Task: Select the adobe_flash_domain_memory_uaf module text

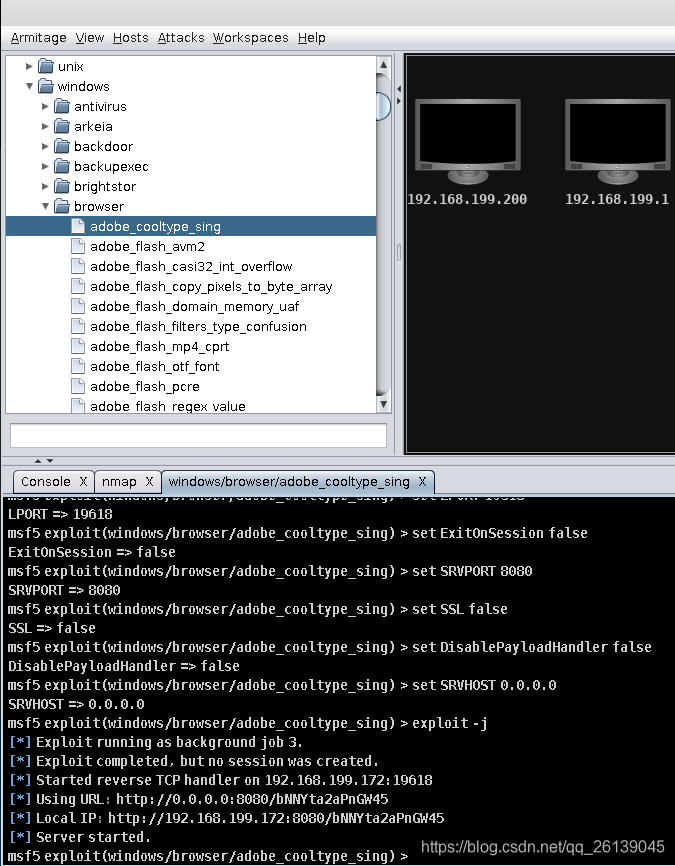Action: coord(194,307)
